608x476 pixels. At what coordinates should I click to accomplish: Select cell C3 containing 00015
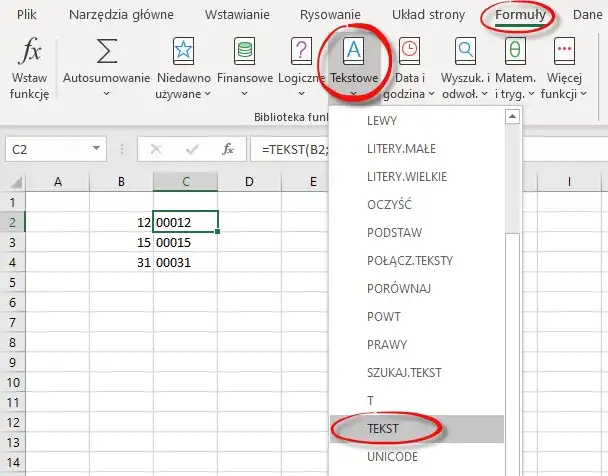point(184,243)
